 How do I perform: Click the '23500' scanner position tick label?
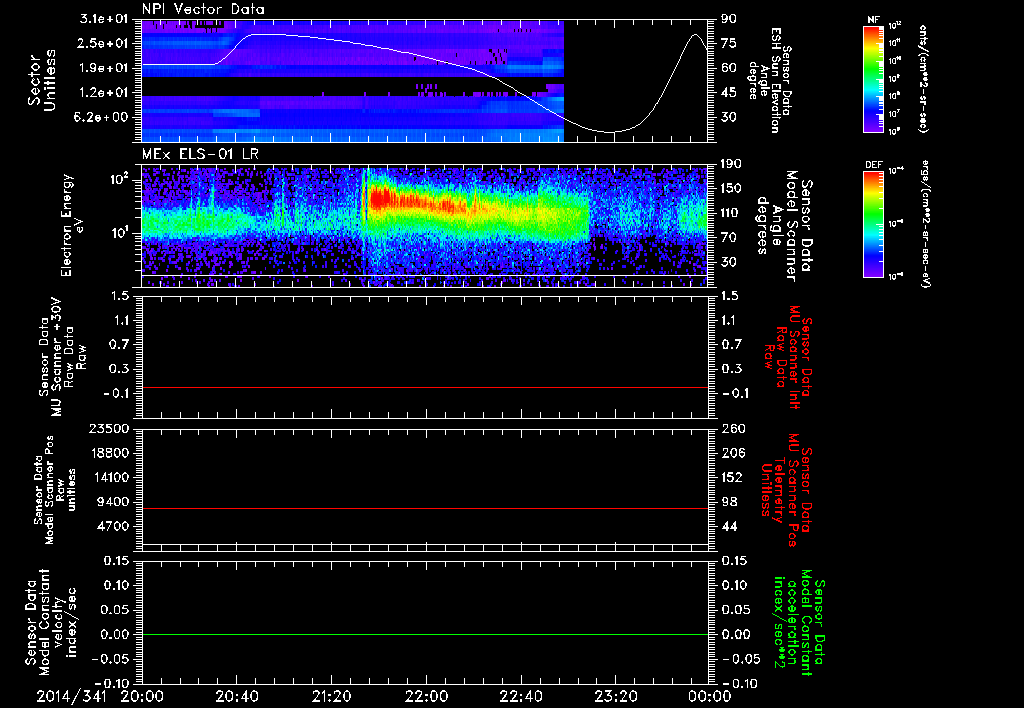pyautogui.click(x=107, y=428)
